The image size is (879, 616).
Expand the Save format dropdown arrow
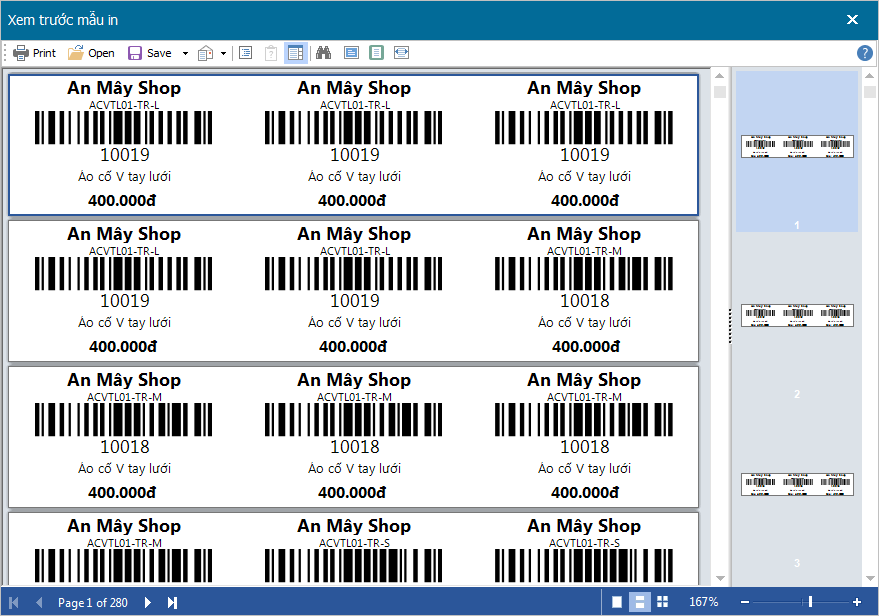(185, 53)
